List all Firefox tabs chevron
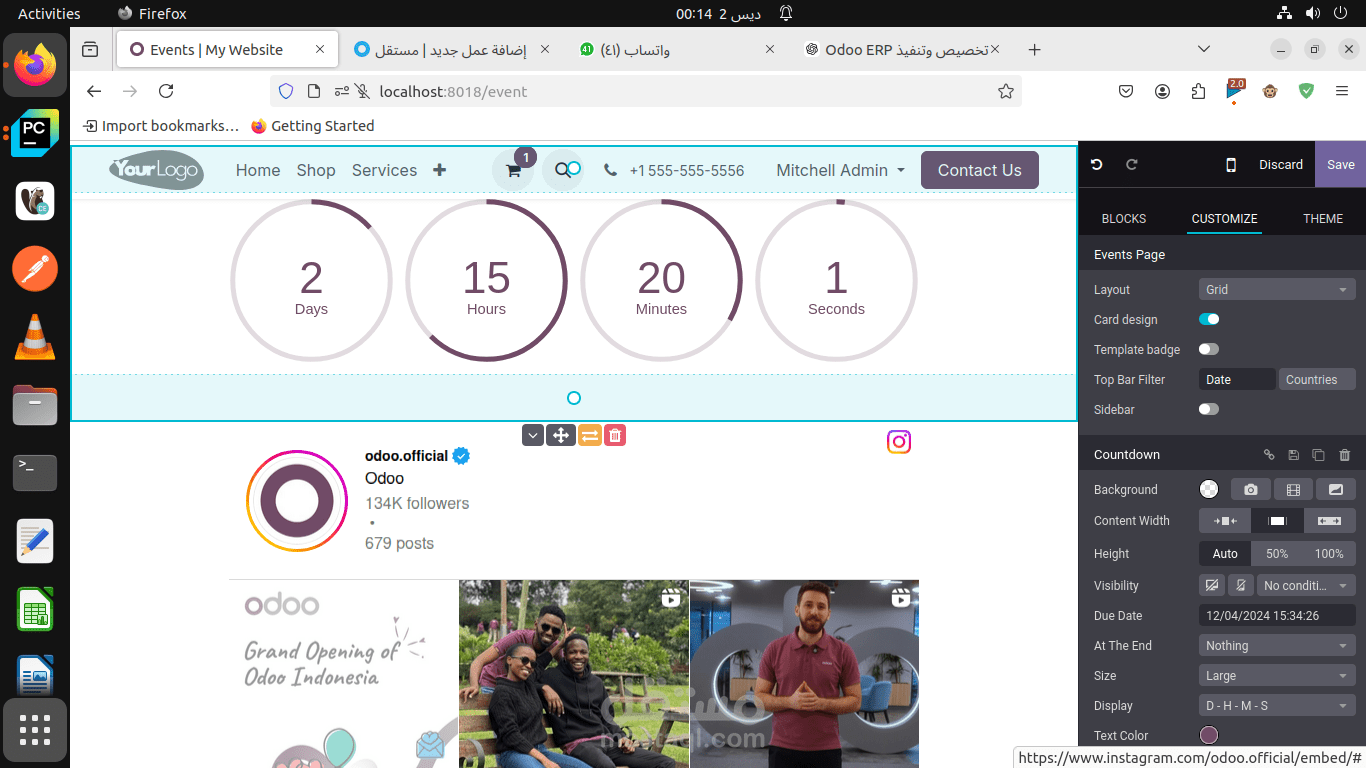1366x768 pixels. (x=1204, y=49)
